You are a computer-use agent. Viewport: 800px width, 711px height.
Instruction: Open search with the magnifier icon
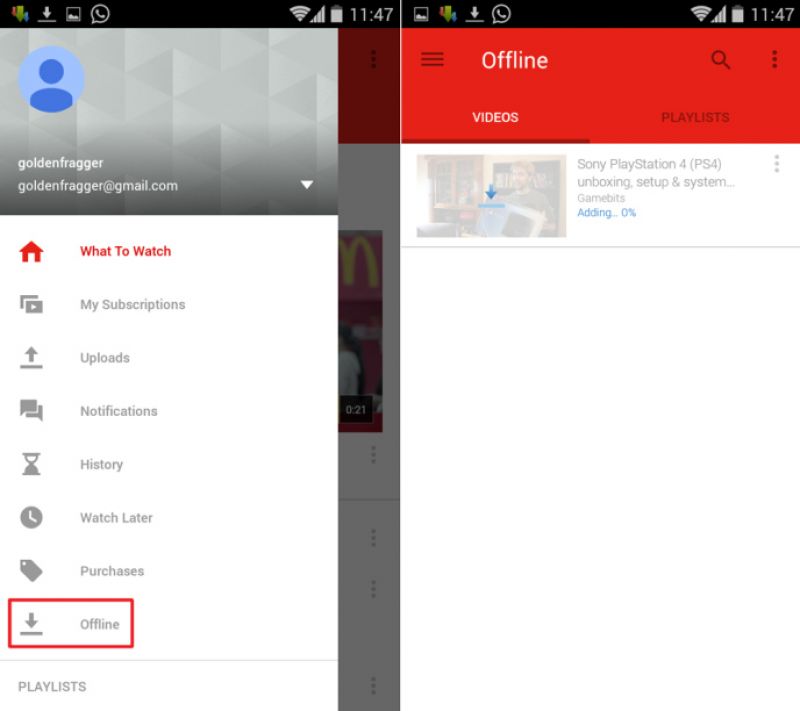720,60
